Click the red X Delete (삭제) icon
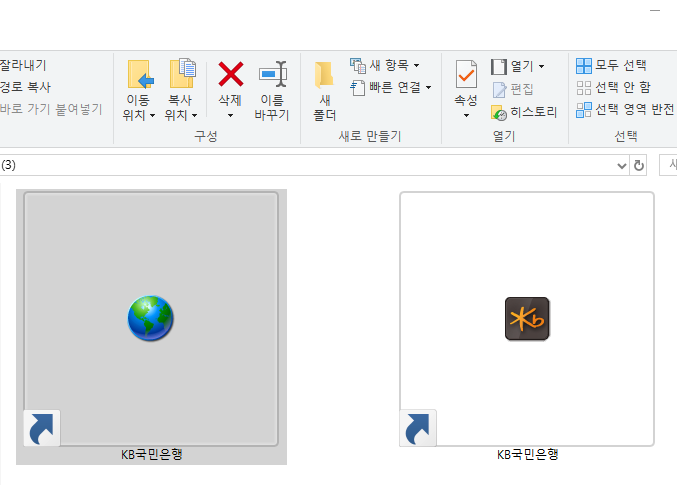 coord(231,74)
